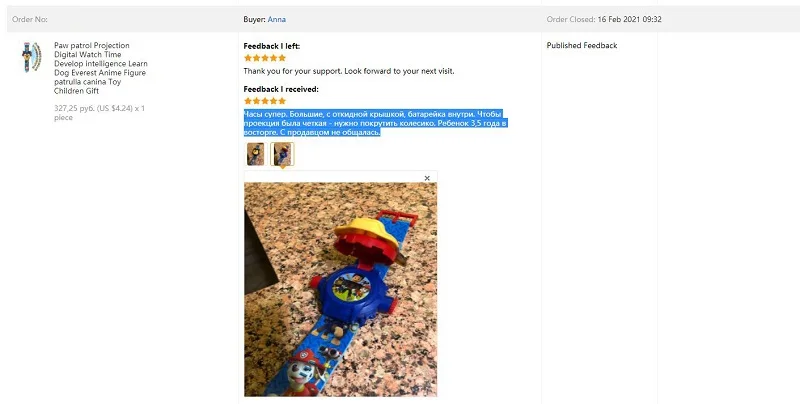Click the seller reply thanking for support
Image resolution: width=800 pixels, height=404 pixels.
(x=348, y=71)
